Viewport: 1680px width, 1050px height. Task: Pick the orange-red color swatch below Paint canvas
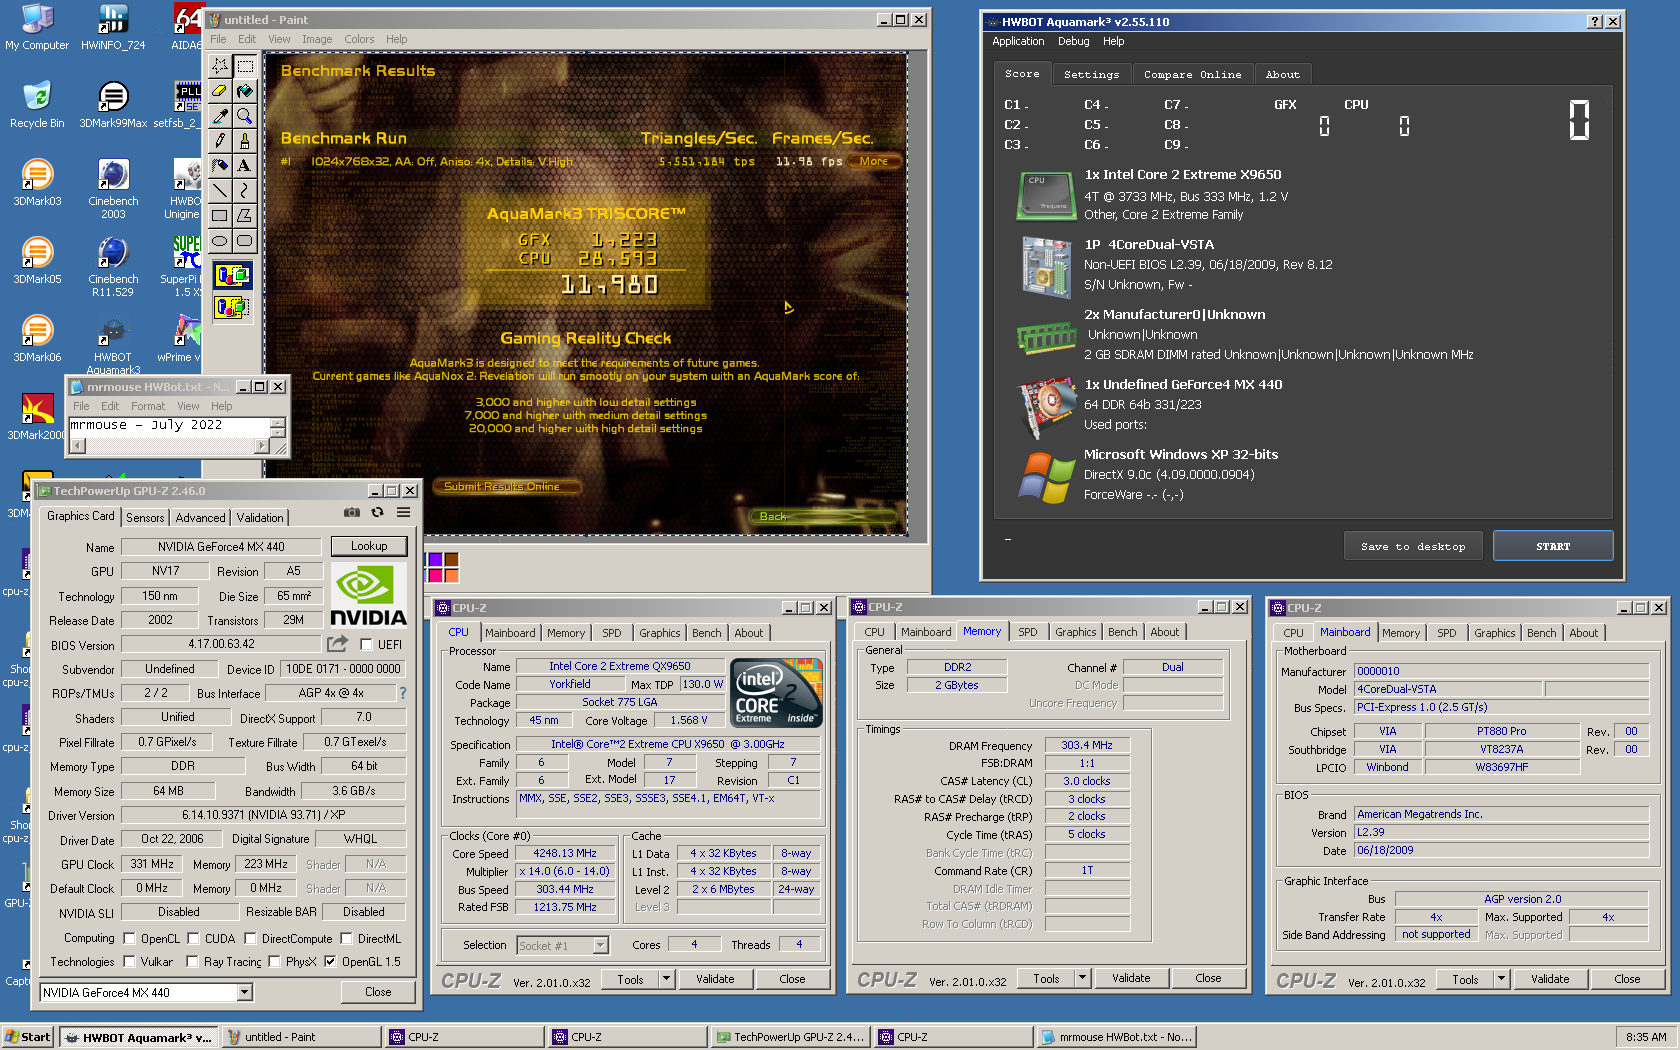[x=451, y=574]
